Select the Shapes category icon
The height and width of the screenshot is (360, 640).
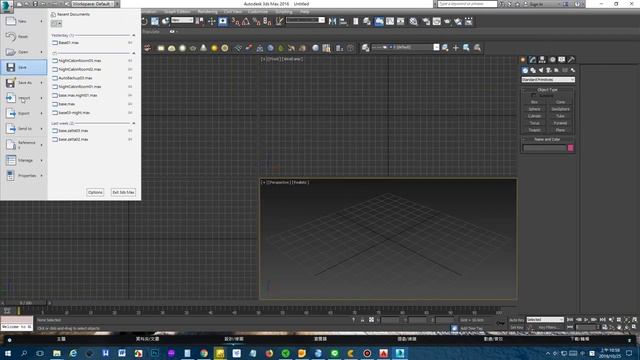(x=533, y=70)
